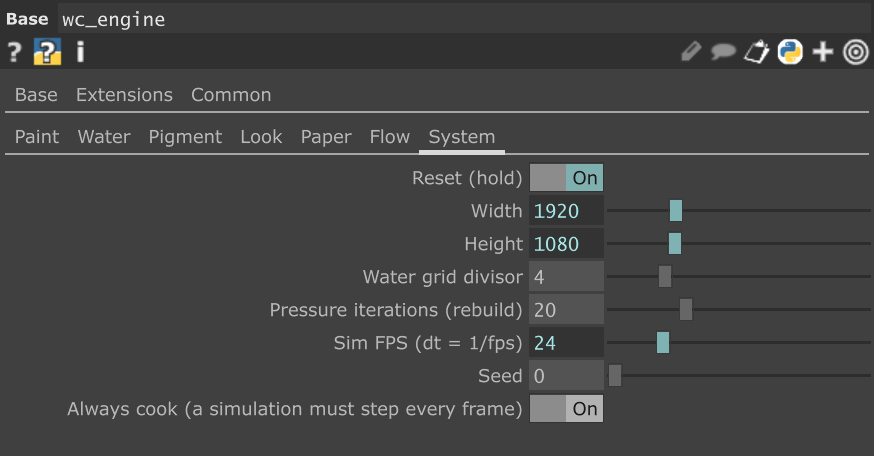The image size is (874, 456).
Task: Click the Pressure iterations slider handle
Action: point(686,309)
